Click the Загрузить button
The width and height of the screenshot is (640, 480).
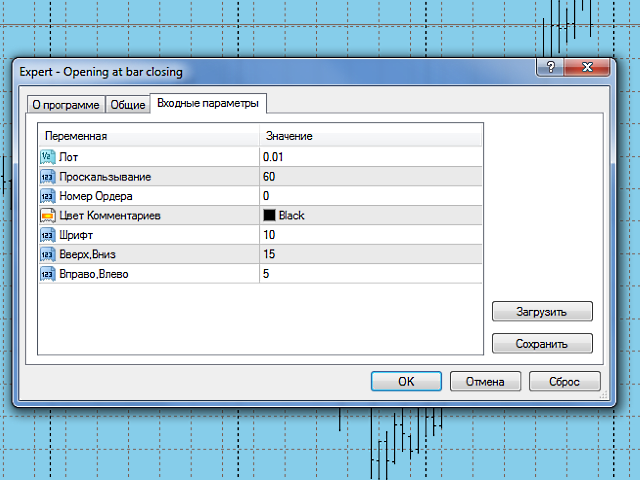tap(542, 312)
